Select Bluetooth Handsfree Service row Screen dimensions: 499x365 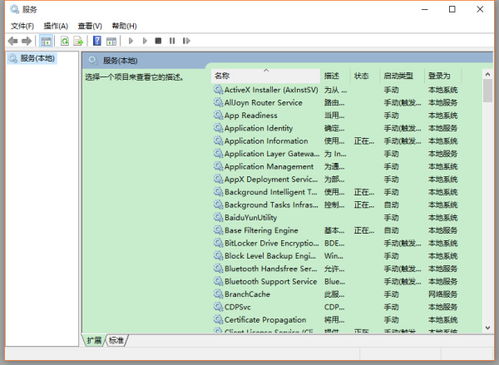pyautogui.click(x=336, y=269)
